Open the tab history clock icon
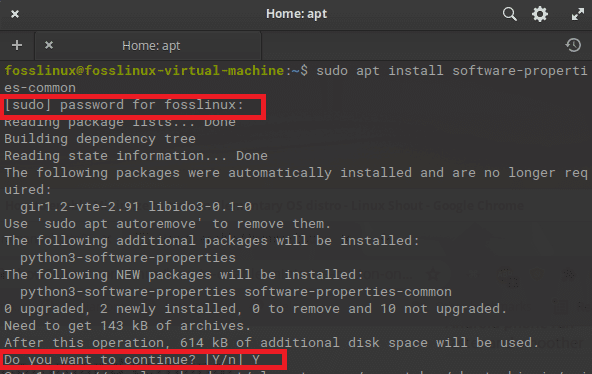This screenshot has height=374, width=592. (573, 45)
